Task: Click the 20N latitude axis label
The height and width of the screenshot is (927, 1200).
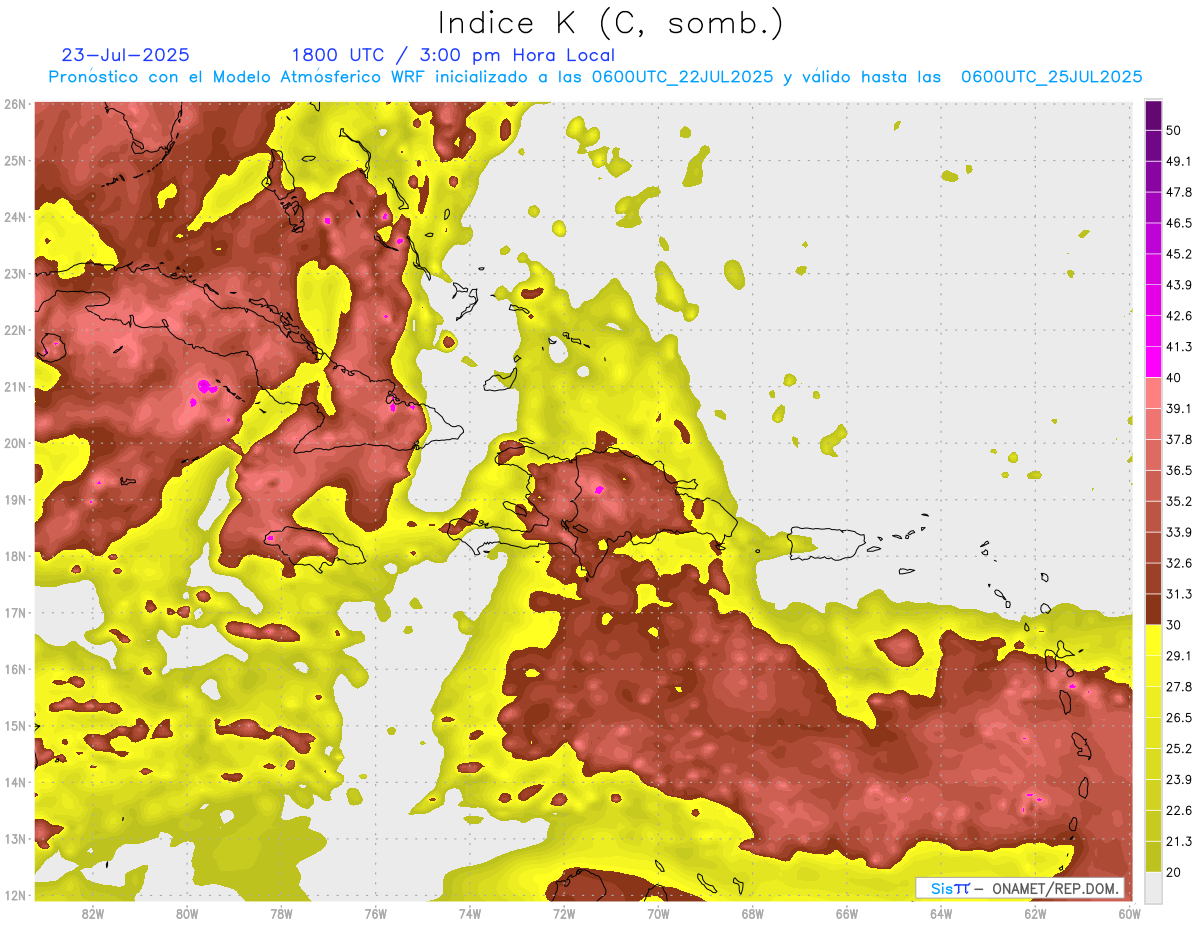Action: click(x=15, y=443)
